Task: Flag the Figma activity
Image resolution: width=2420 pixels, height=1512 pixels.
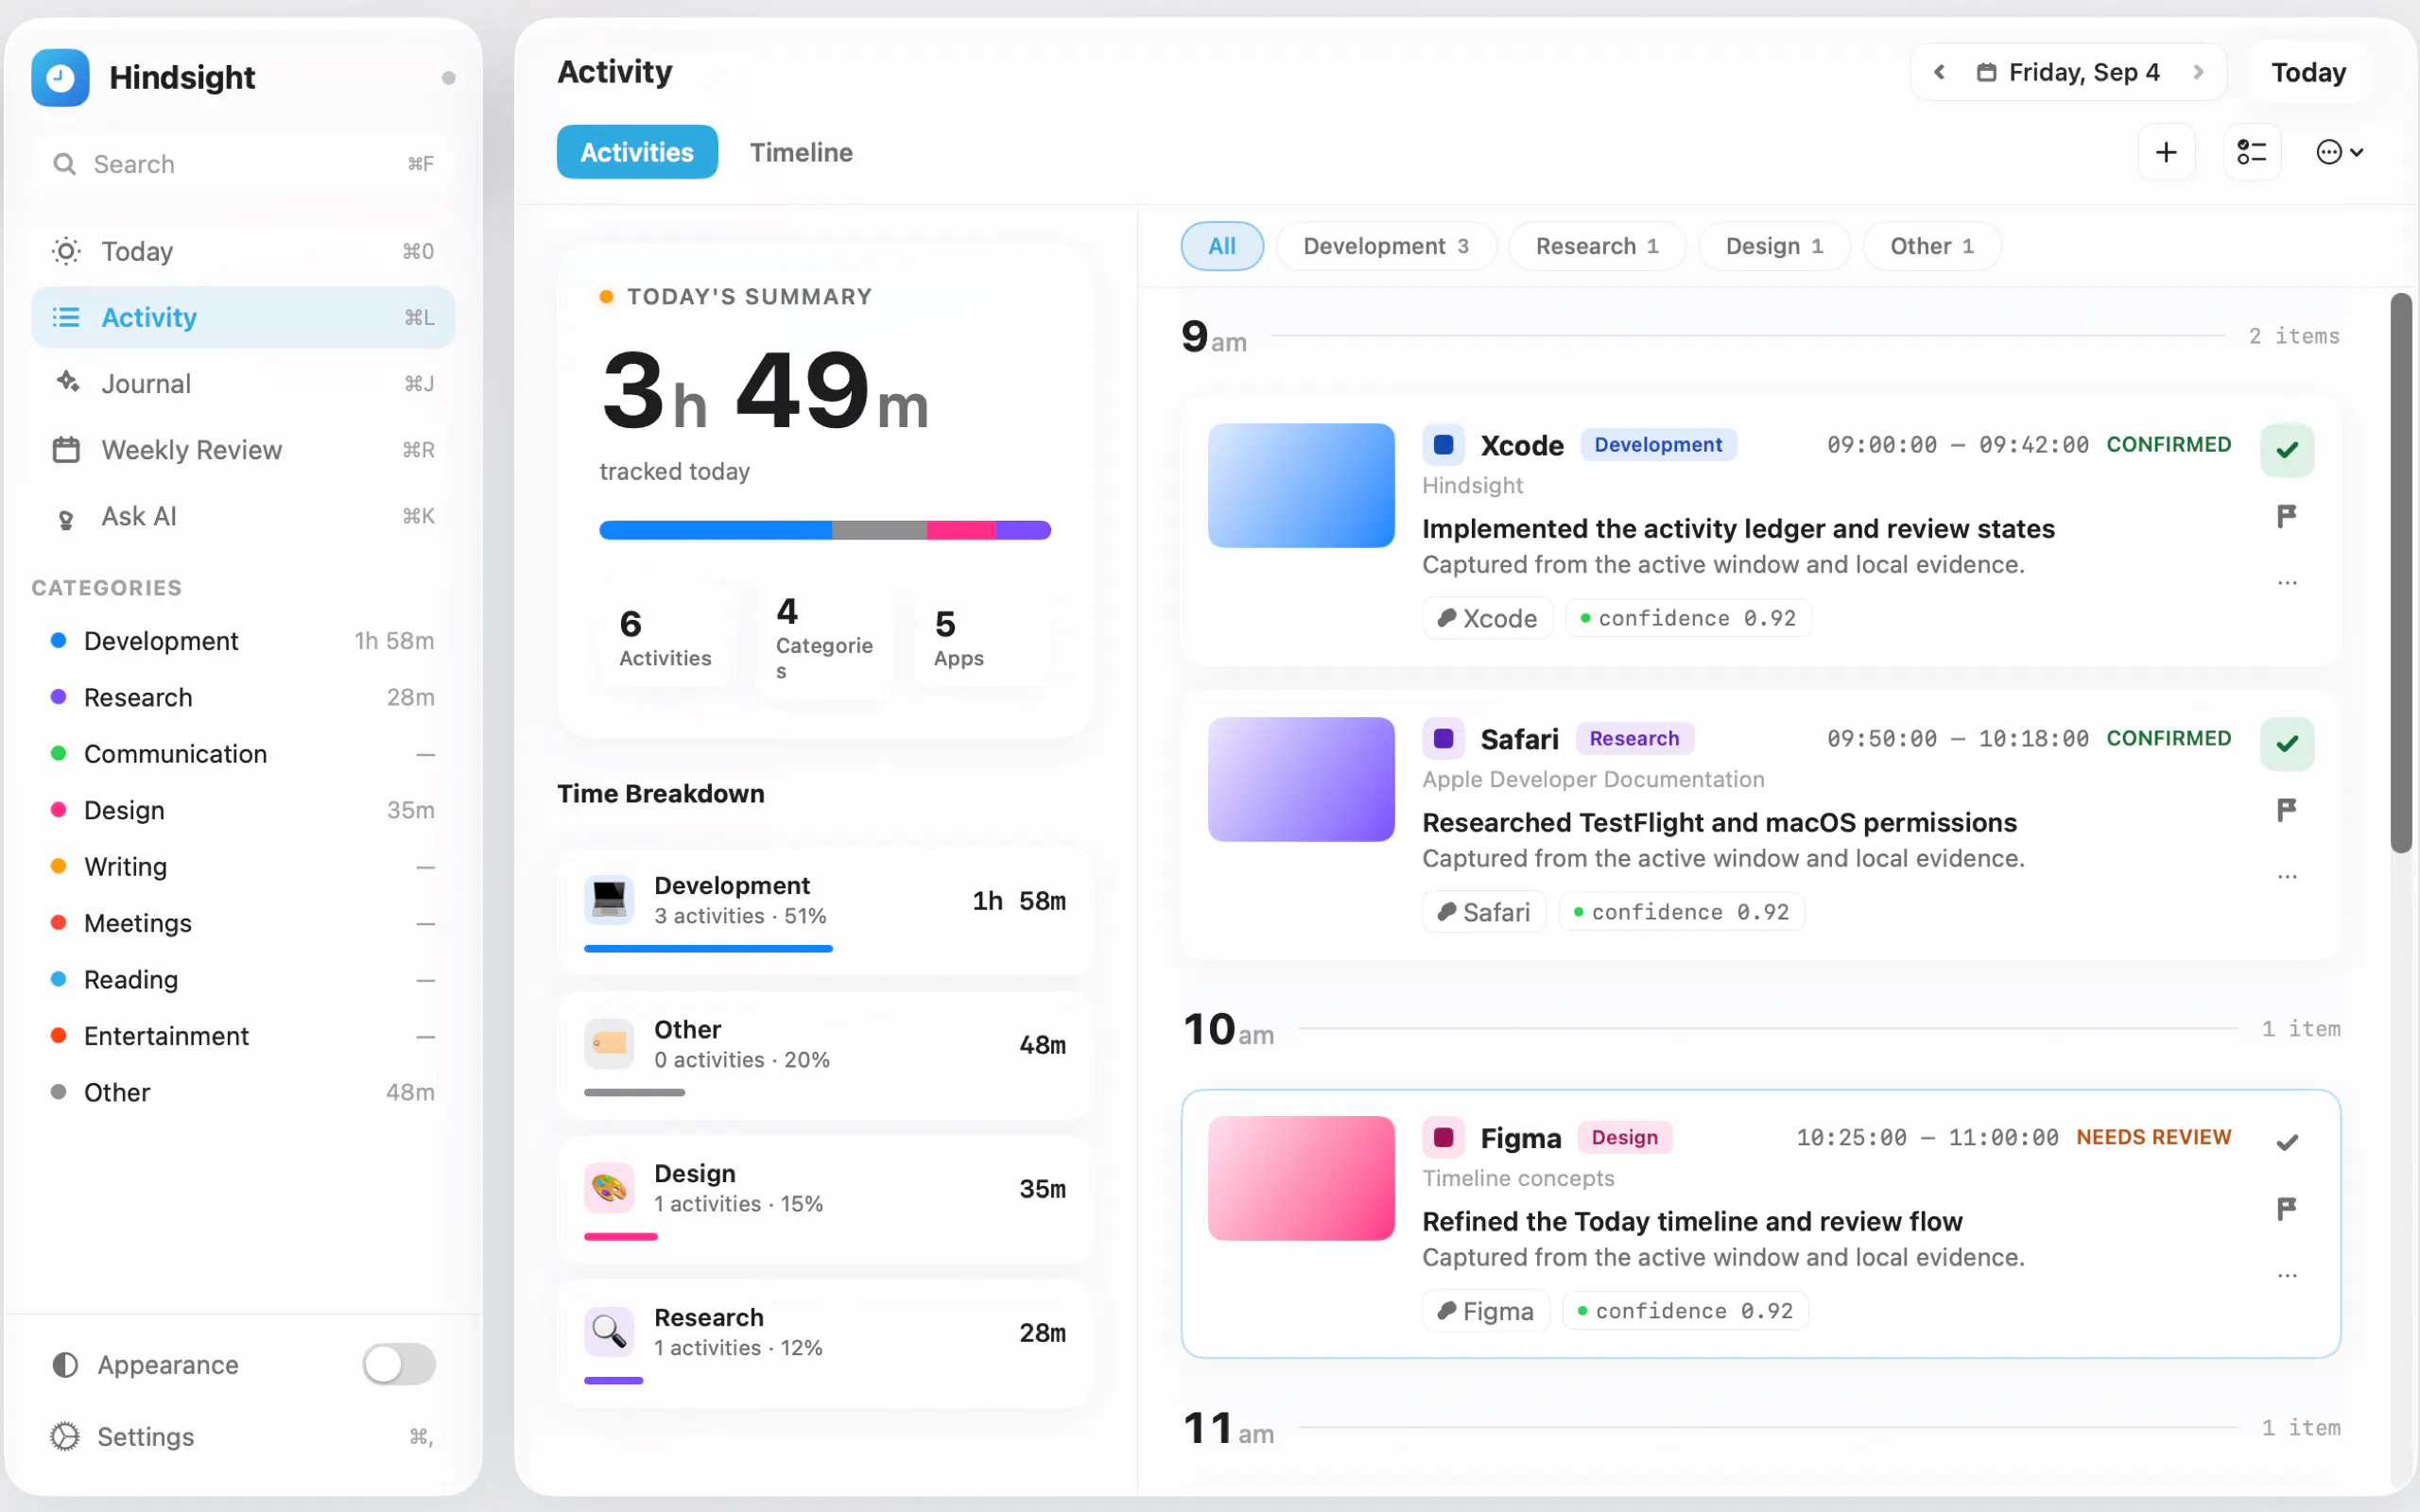Action: pos(2287,1209)
